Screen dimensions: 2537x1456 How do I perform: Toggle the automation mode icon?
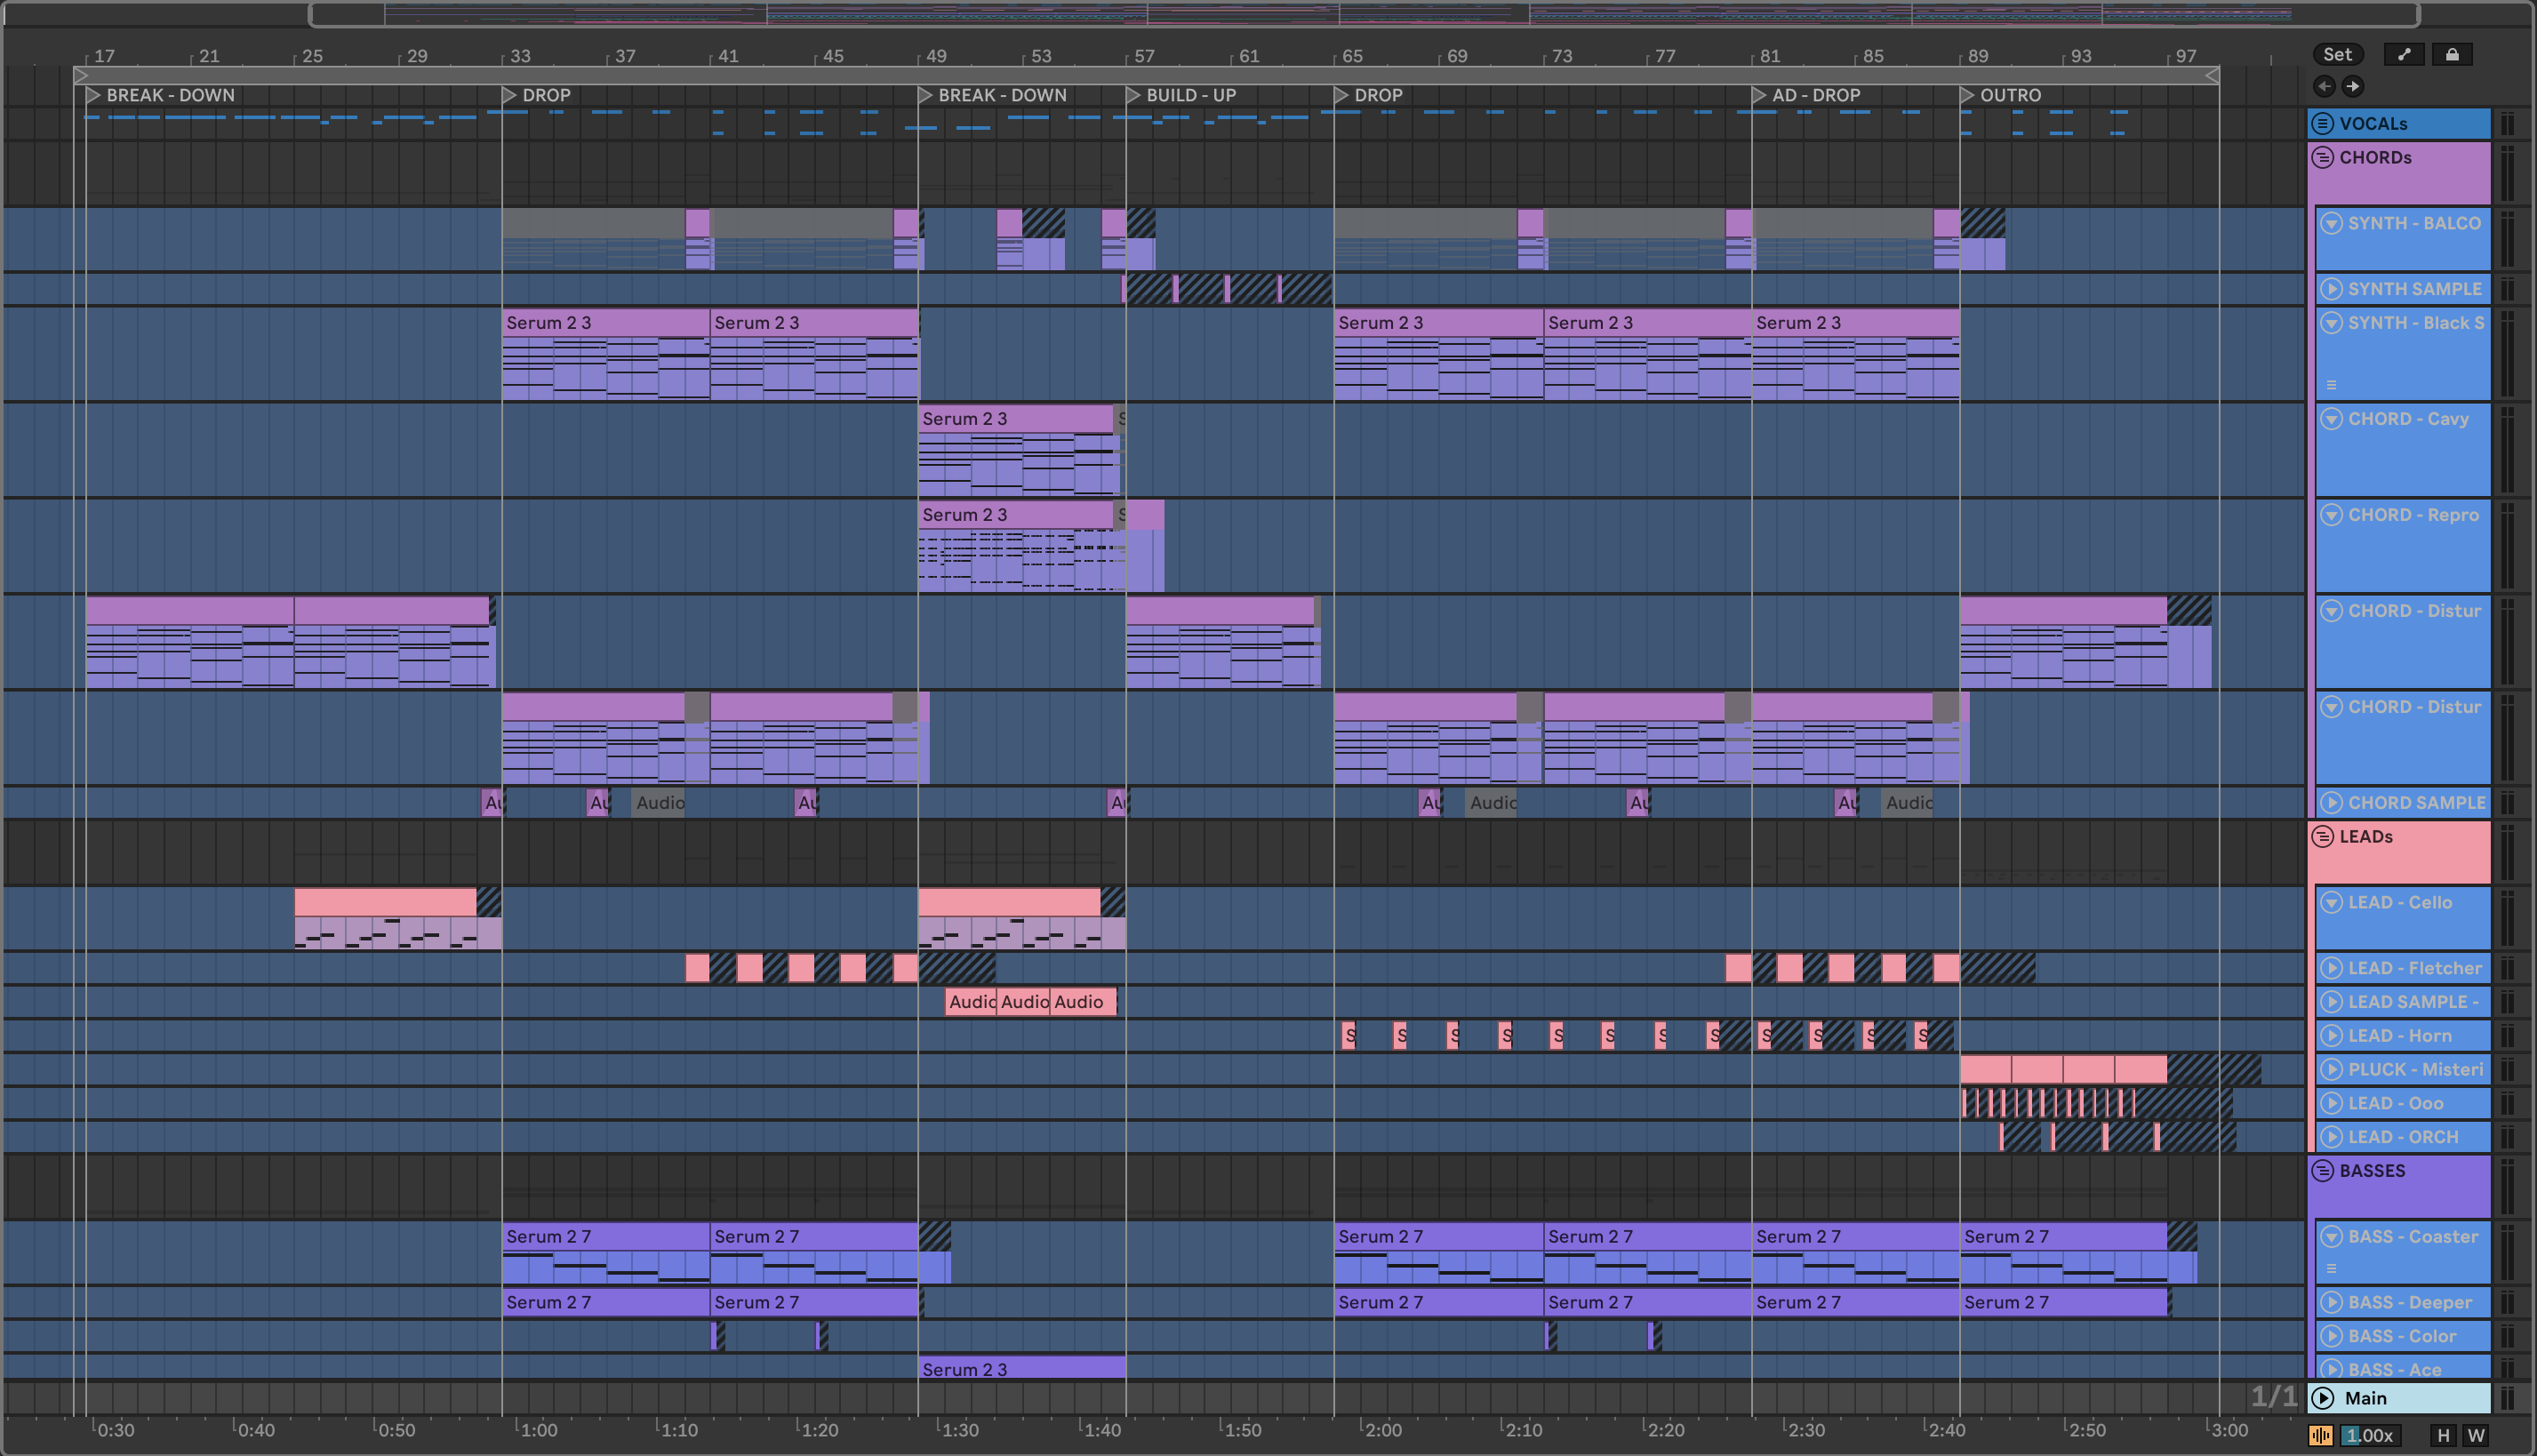tap(2404, 55)
